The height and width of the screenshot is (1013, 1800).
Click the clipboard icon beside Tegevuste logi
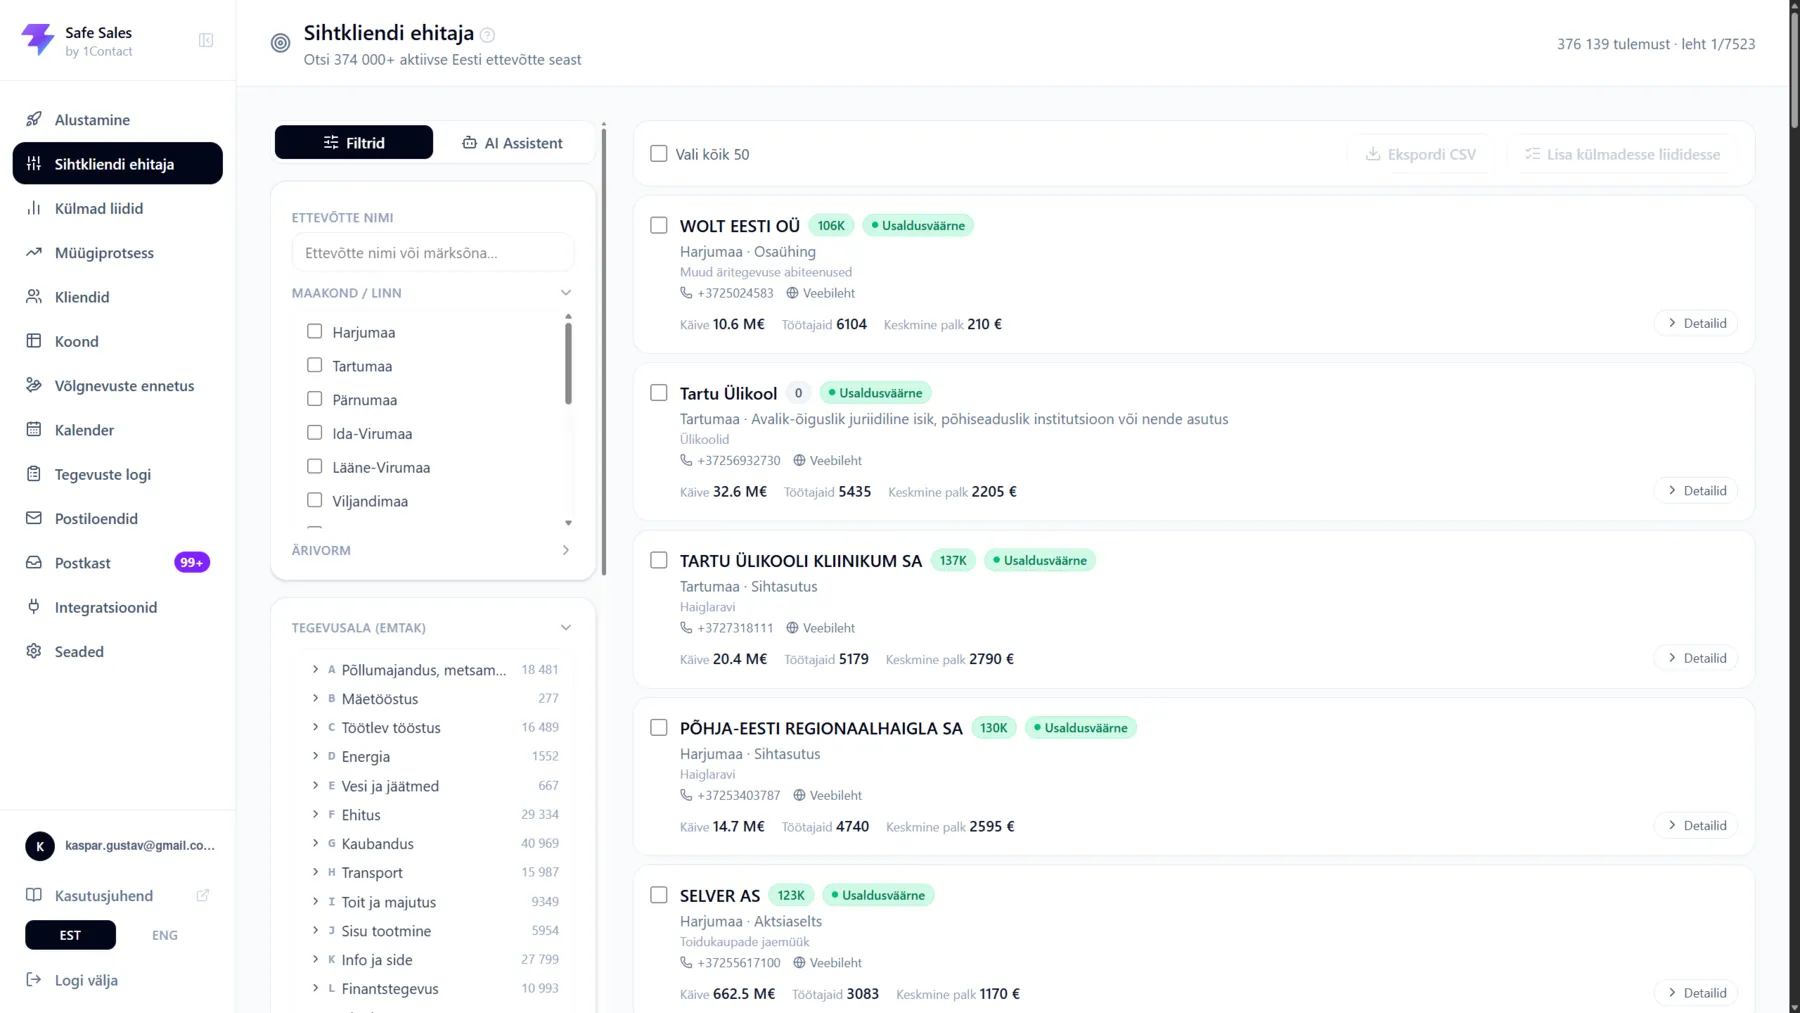34,474
